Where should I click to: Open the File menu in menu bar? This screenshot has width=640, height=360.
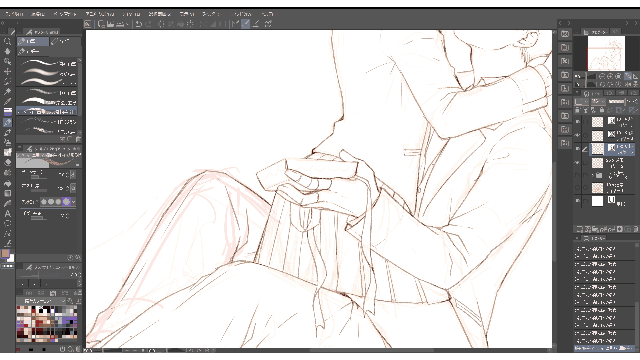(x=14, y=14)
